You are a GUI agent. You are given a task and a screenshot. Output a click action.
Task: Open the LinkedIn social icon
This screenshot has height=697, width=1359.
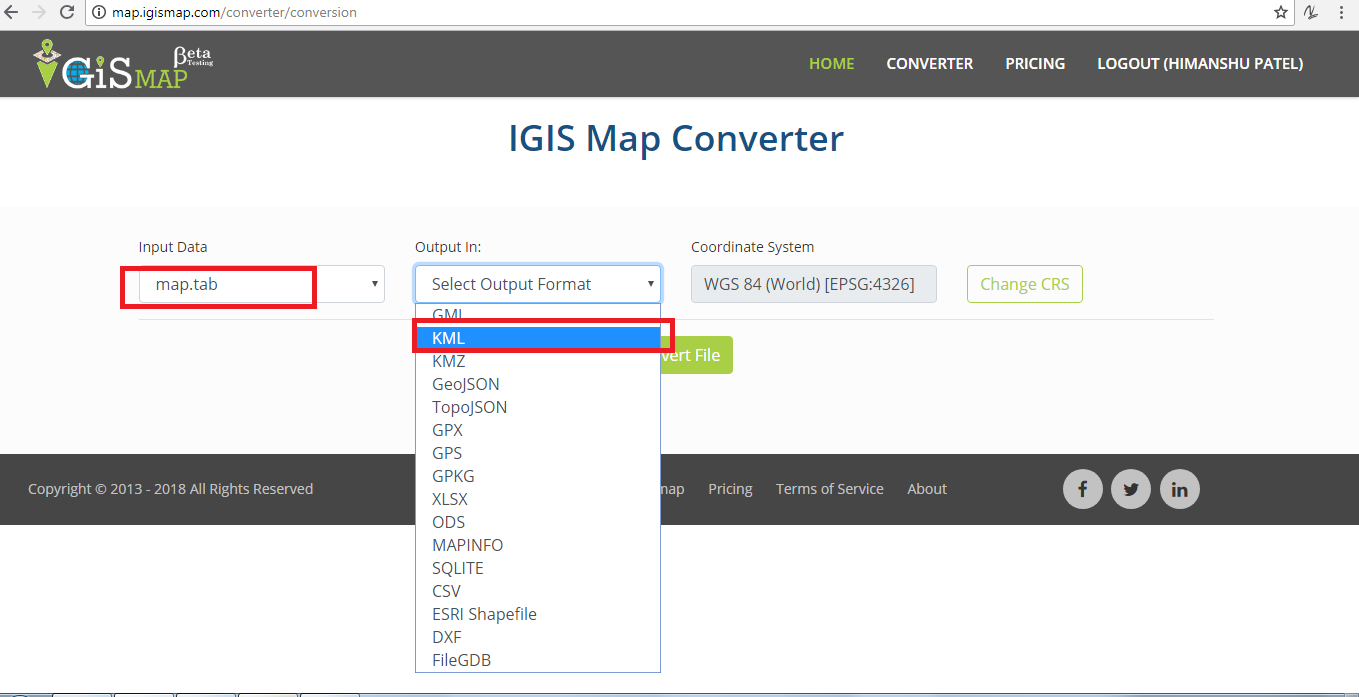(x=1180, y=489)
